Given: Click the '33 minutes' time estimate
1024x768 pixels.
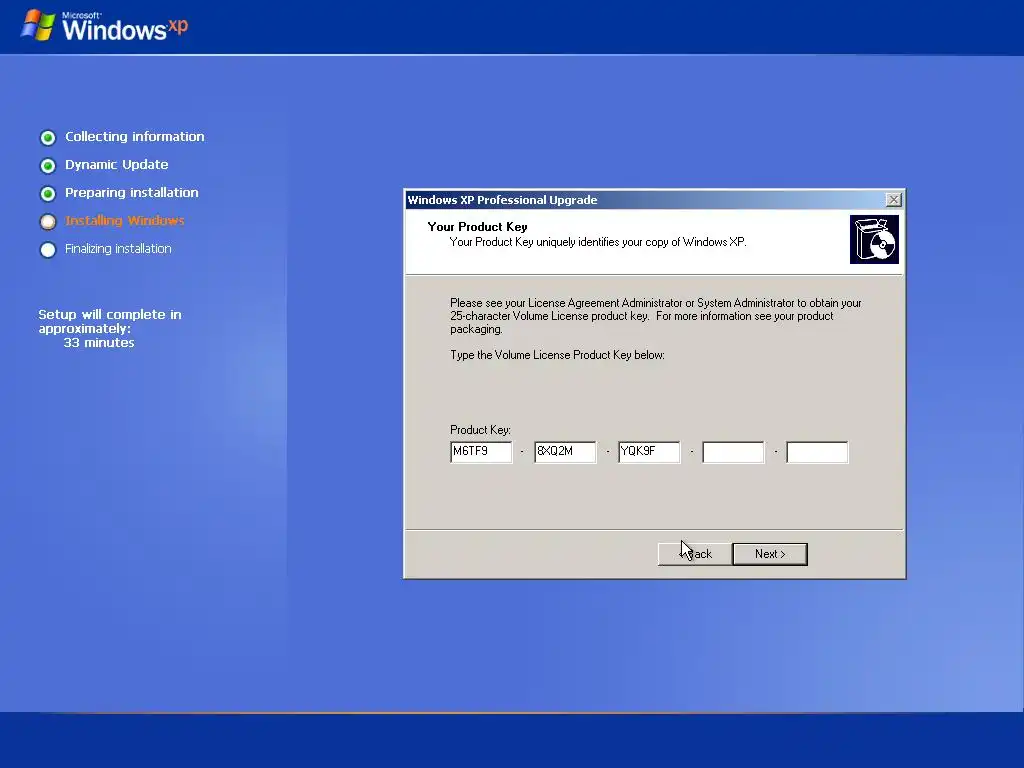Looking at the screenshot, I should (99, 343).
